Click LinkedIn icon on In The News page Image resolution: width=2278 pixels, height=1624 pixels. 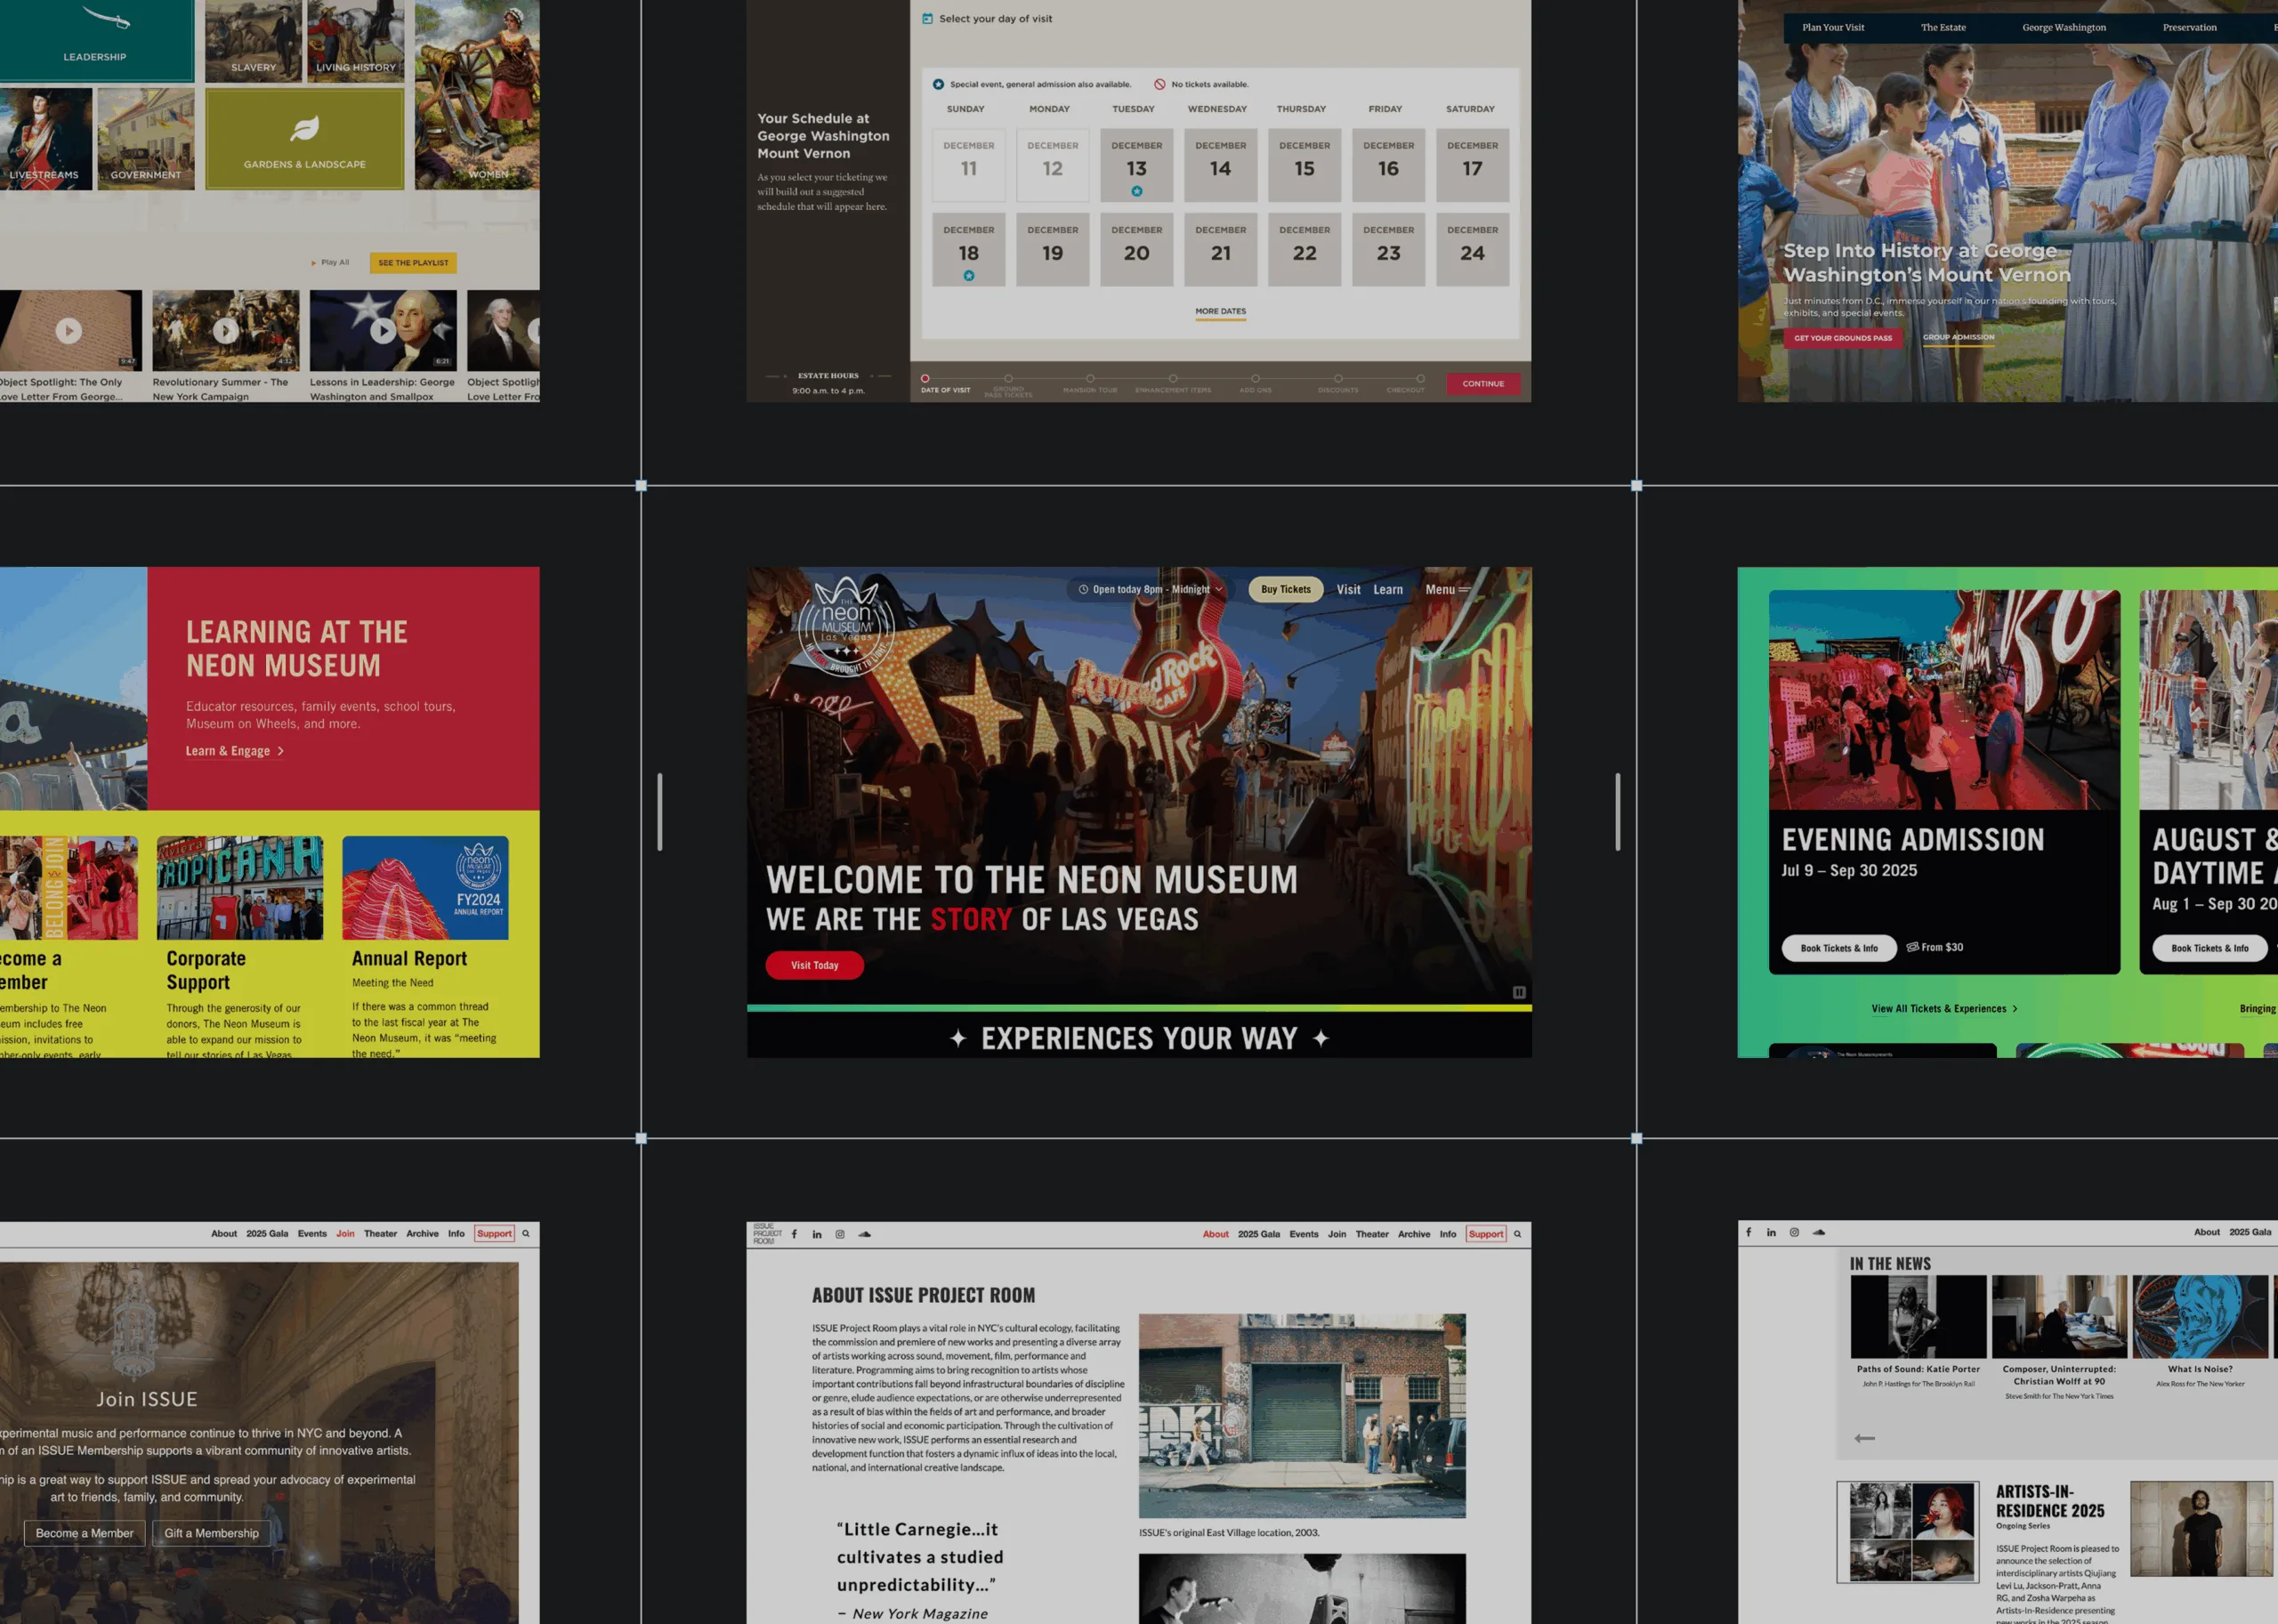pos(1771,1232)
